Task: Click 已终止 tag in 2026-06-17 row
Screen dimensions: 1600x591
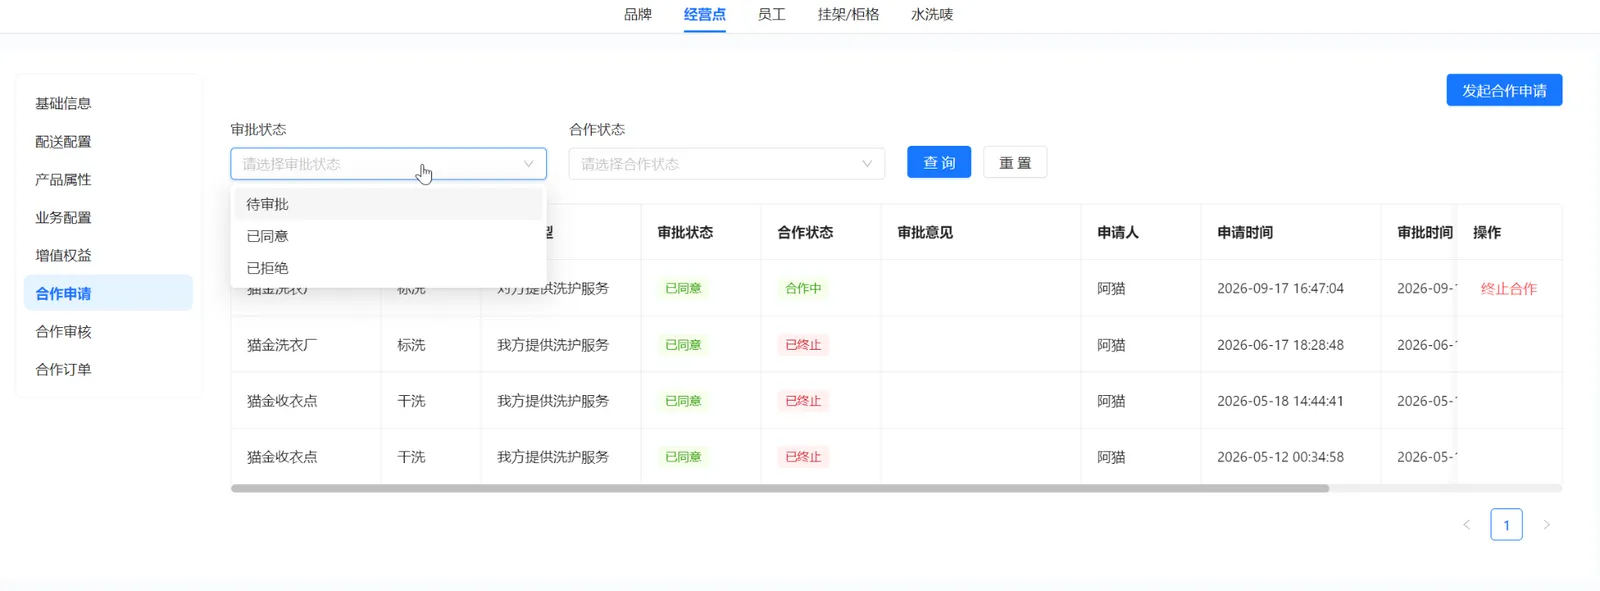Action: tap(803, 345)
